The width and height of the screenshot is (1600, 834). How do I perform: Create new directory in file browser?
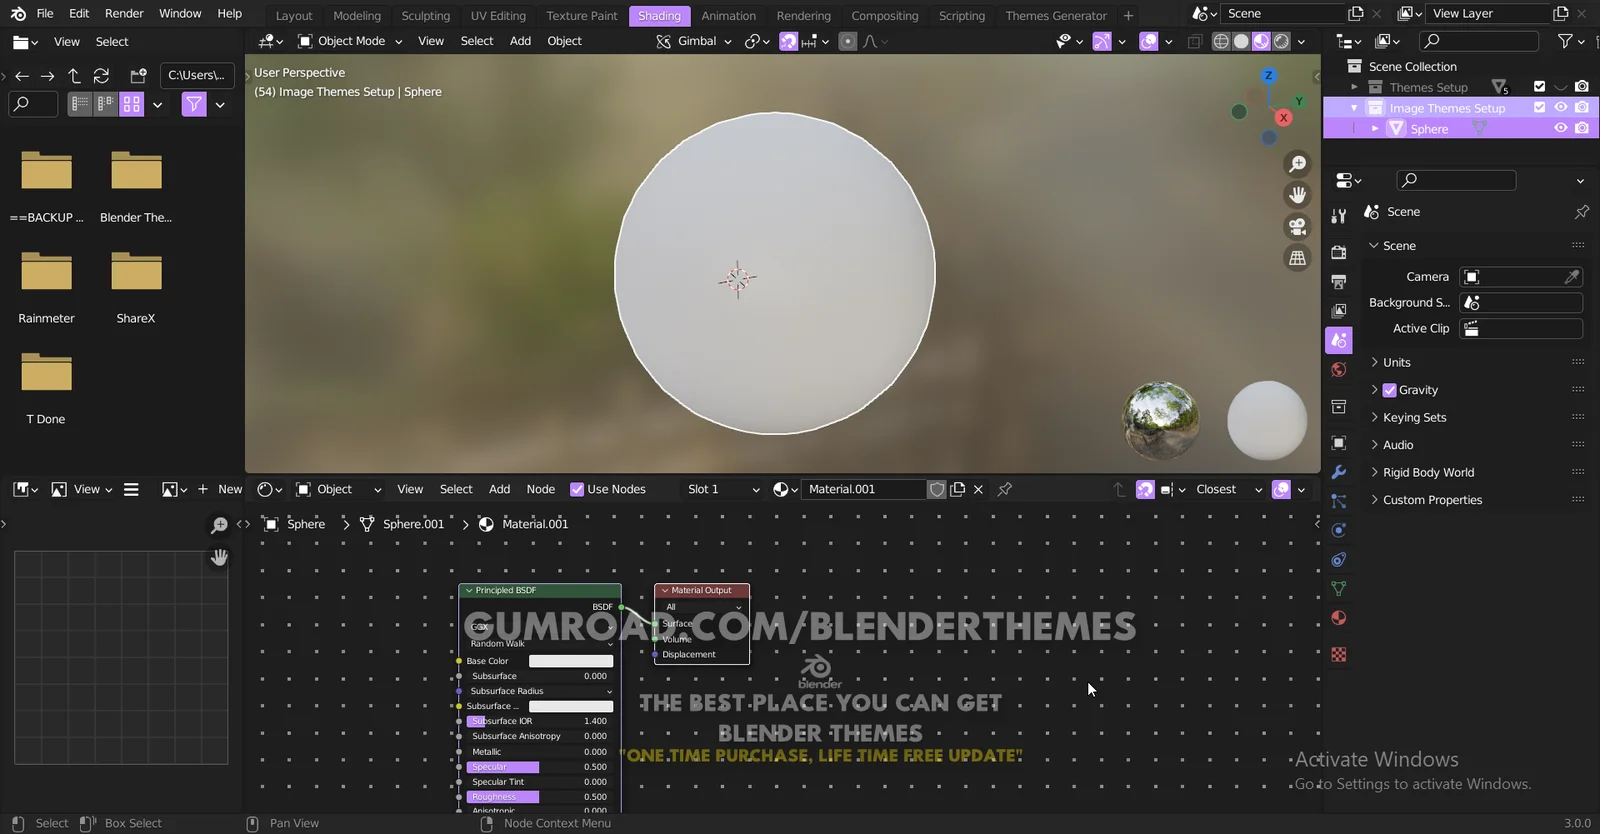[138, 76]
